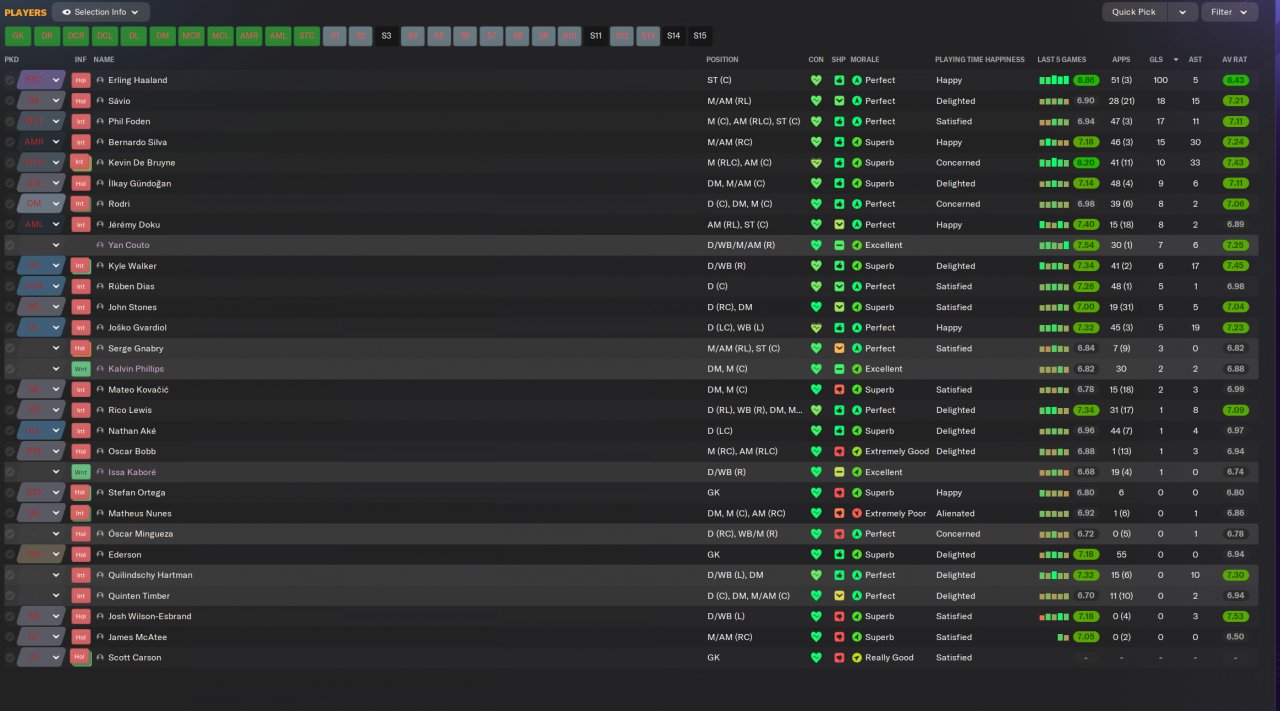The image size is (1280, 711).
Task: Click Stefan Ortega's condition heart icon
Action: (x=816, y=492)
